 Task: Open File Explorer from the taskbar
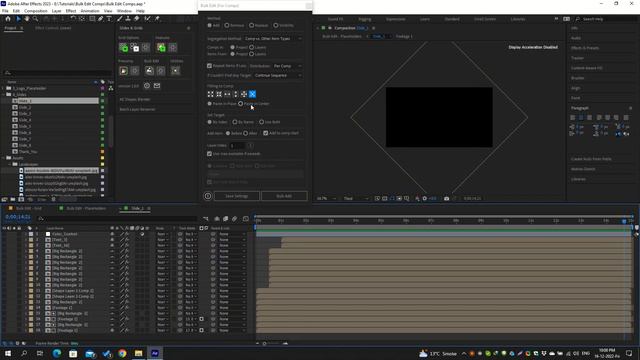(138, 353)
